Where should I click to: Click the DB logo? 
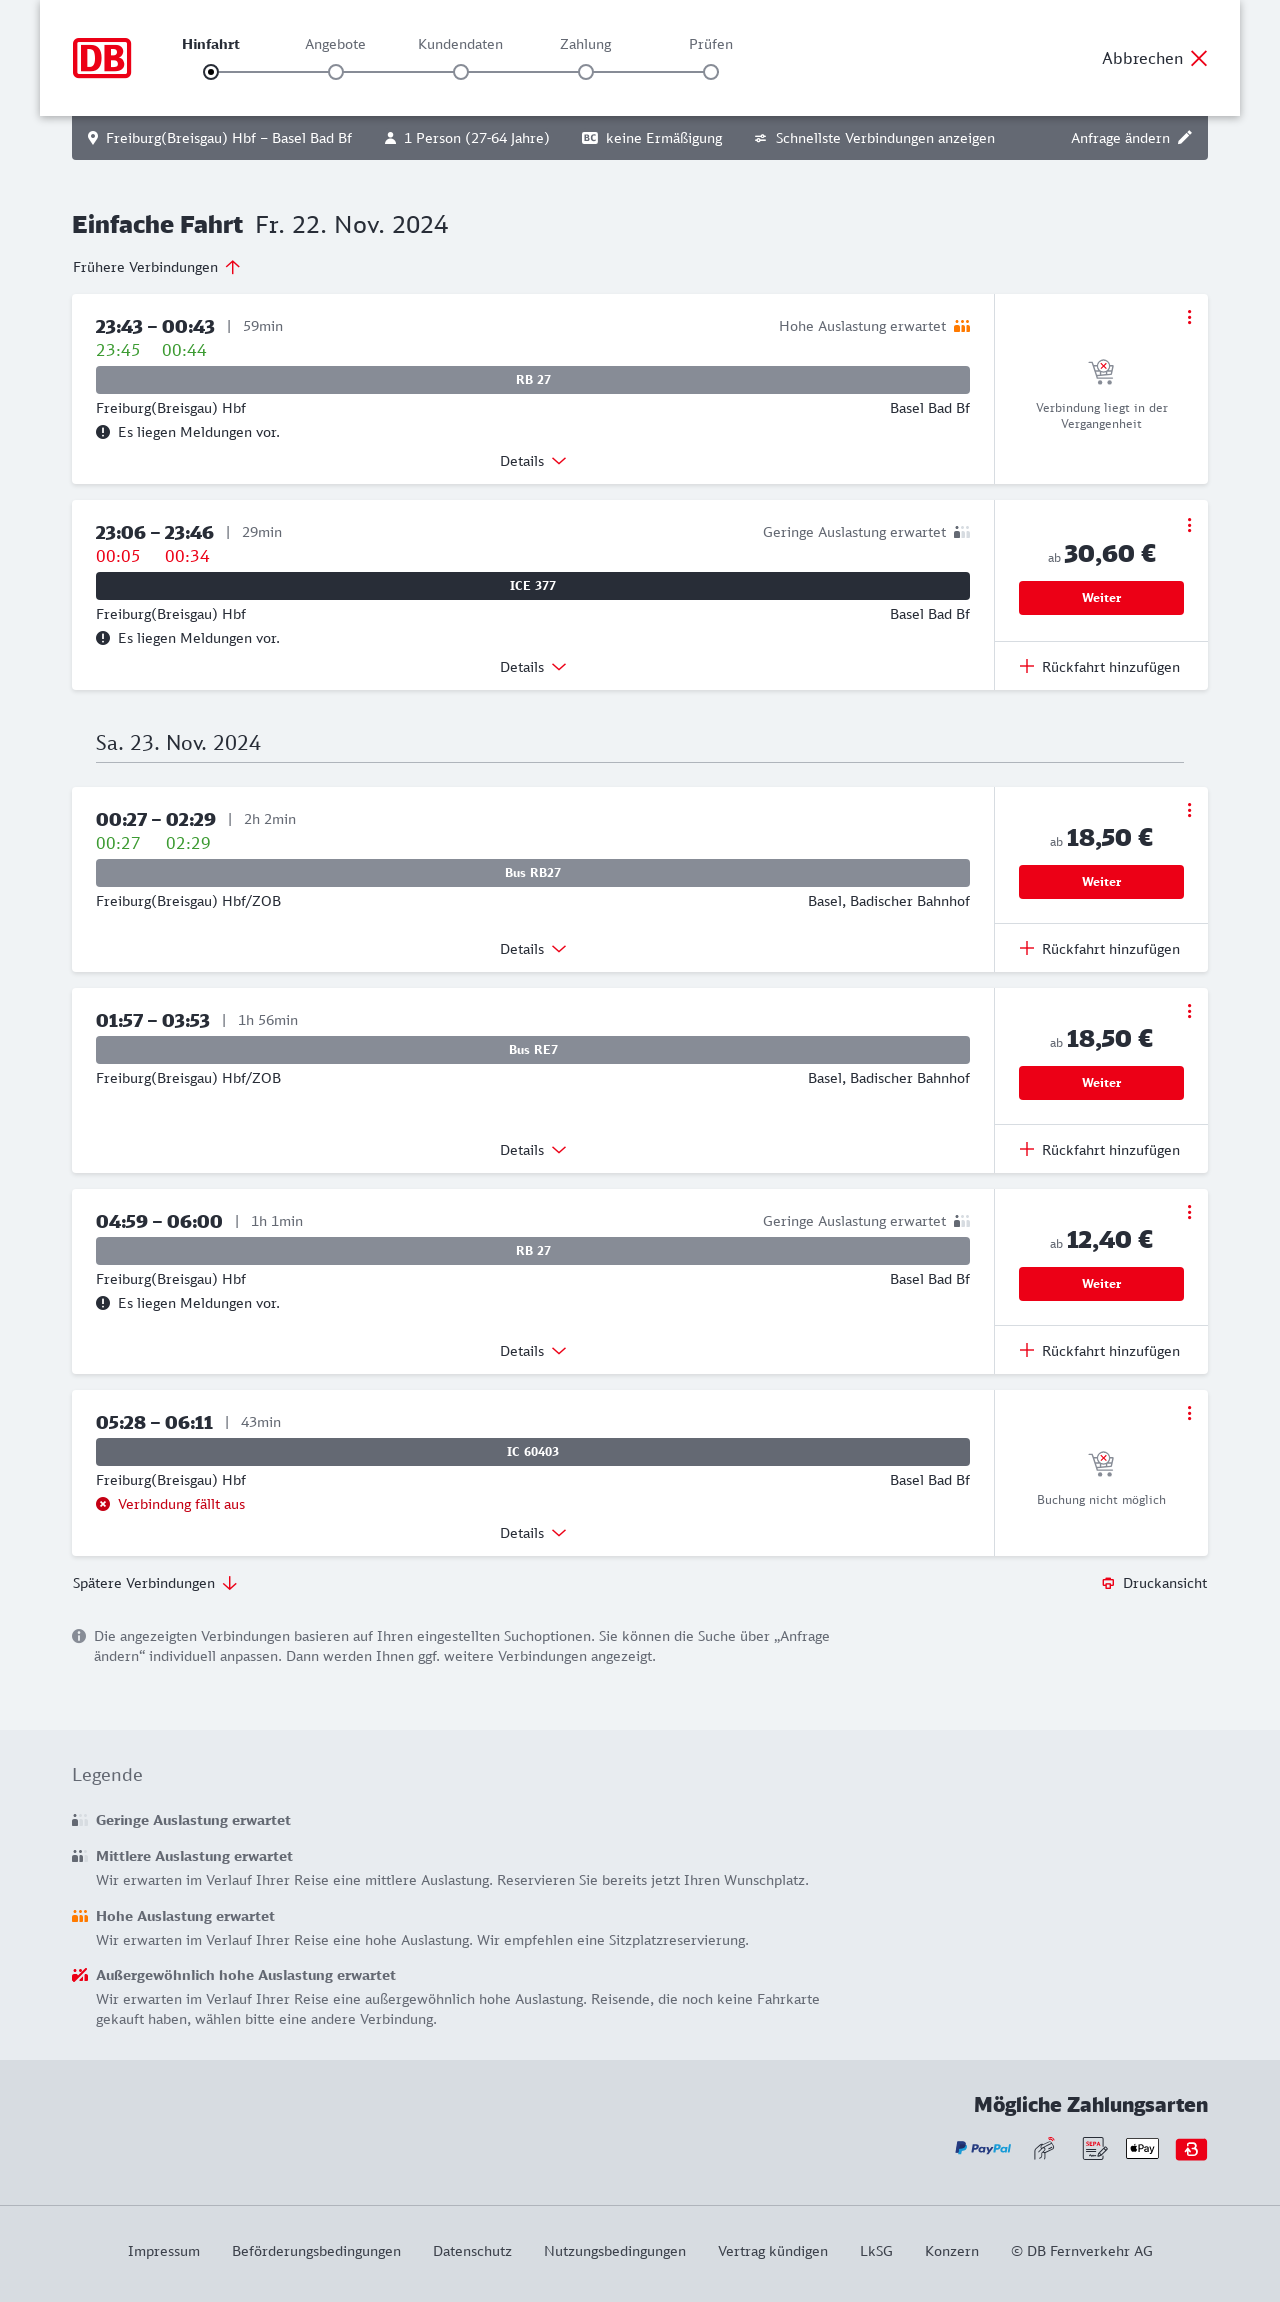tap(102, 58)
